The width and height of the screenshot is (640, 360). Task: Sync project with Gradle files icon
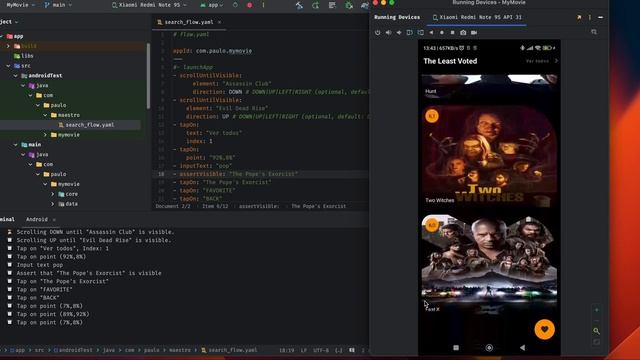click(315, 5)
